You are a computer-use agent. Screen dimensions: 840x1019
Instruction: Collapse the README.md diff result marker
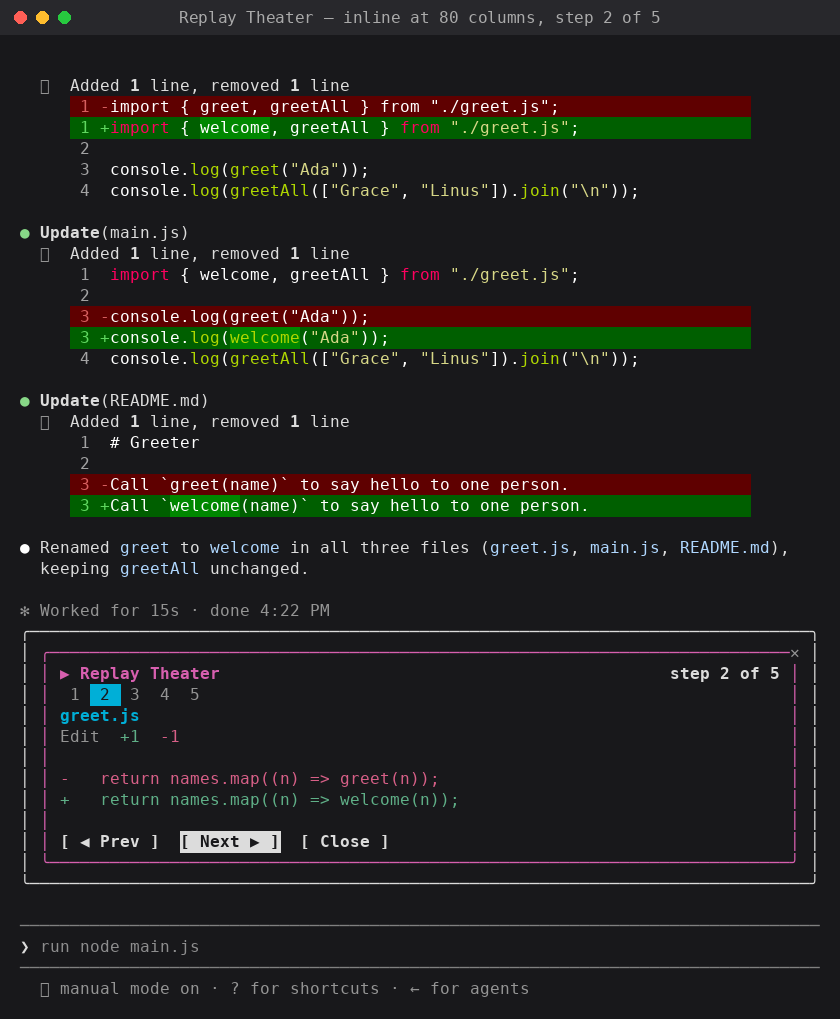(45, 422)
